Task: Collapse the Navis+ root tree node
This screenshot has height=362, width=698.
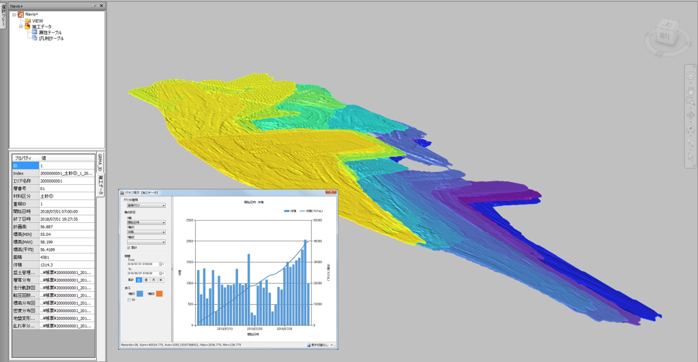Action: (x=14, y=15)
